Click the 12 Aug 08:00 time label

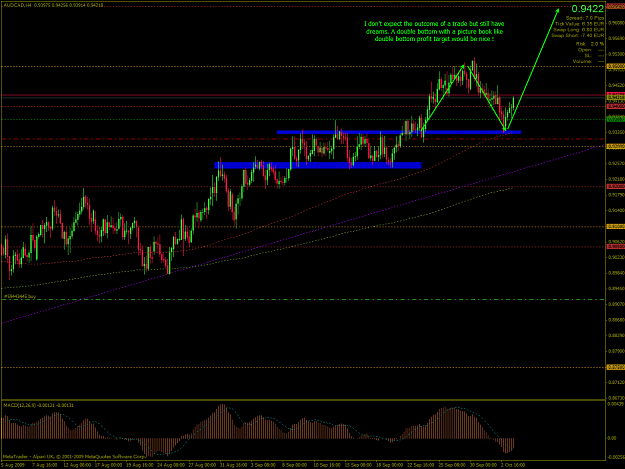[x=76, y=465]
